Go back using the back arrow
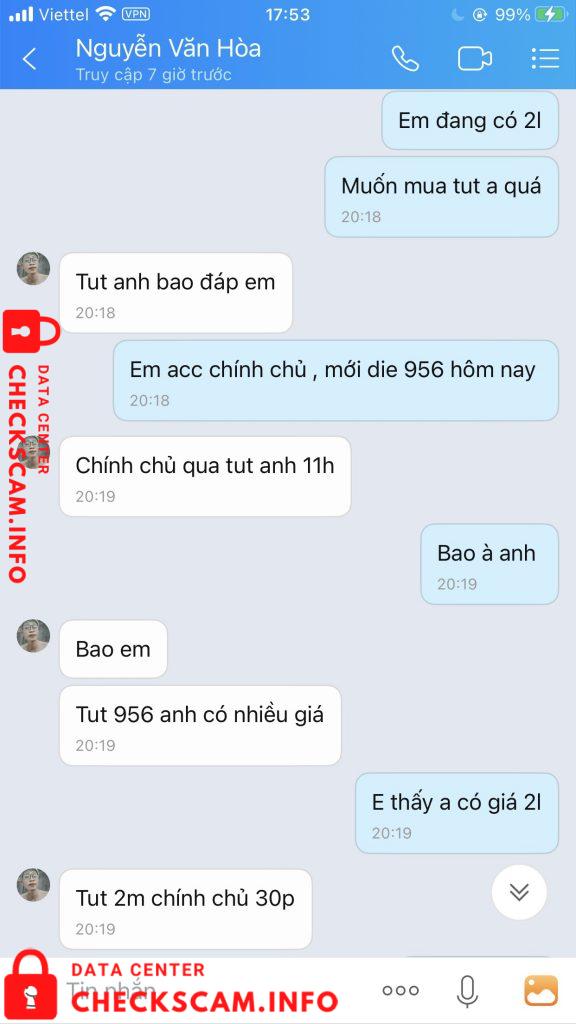 [x=29, y=59]
